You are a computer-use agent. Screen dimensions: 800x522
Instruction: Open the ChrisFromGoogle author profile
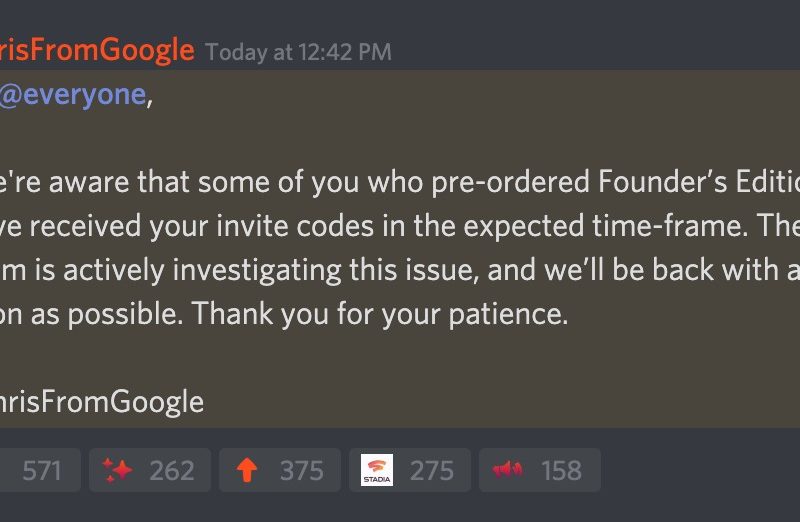pos(96,50)
